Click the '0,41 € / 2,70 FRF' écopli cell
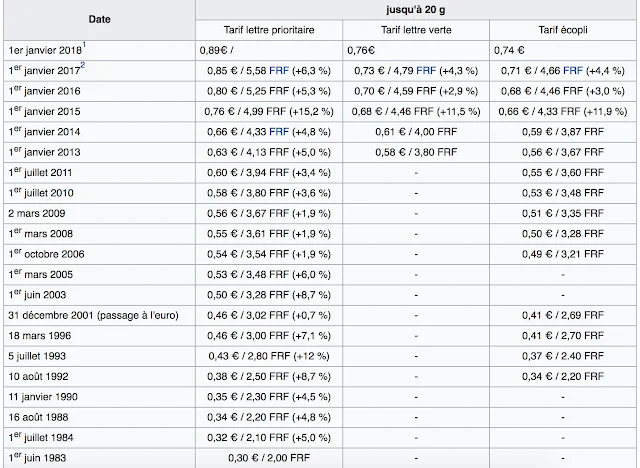The image size is (640, 468). (563, 336)
